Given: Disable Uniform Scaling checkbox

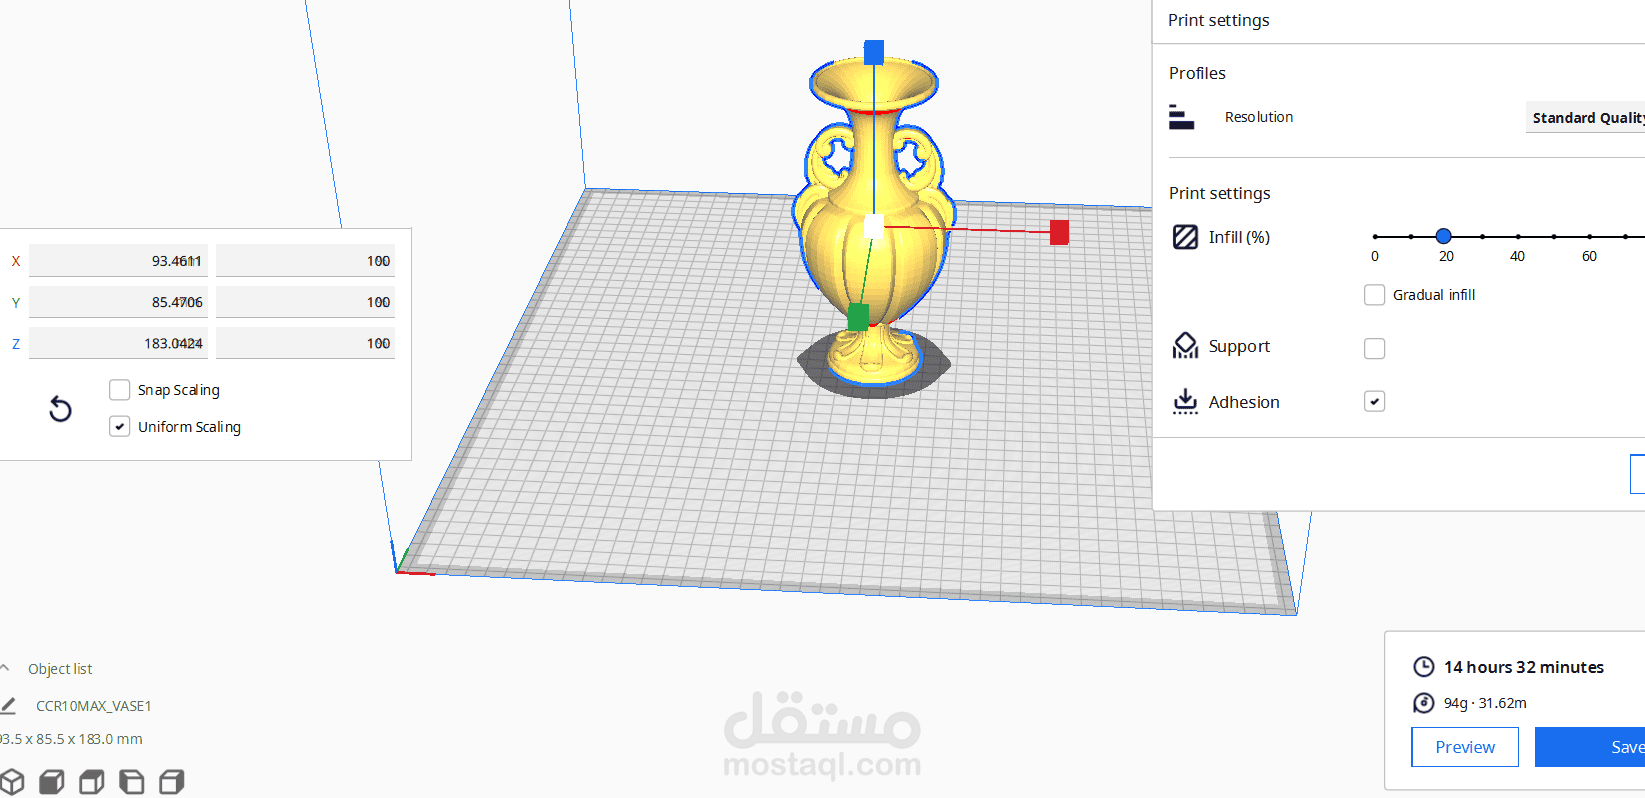Looking at the screenshot, I should [119, 426].
